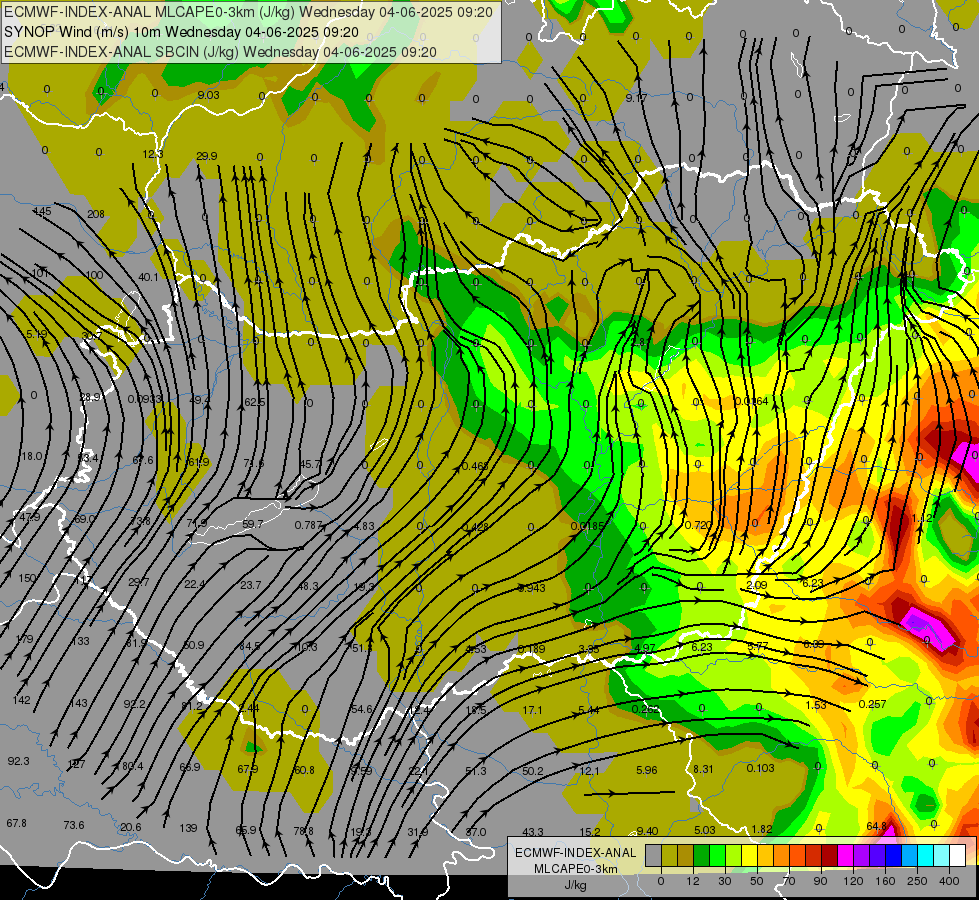The image size is (979, 900).
Task: Click the map value 0.943
Action: click(x=532, y=588)
